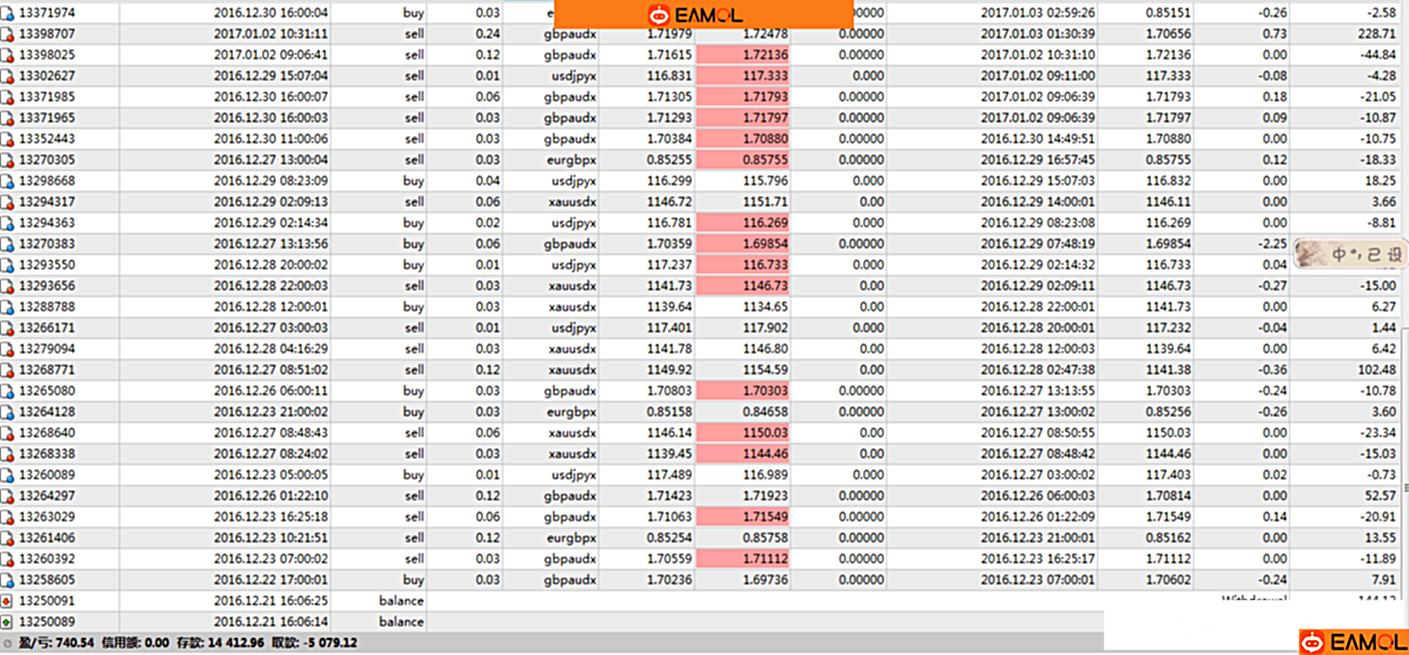Select the order icon for ticket 13302627
1409x655 pixels.
(x=7, y=76)
